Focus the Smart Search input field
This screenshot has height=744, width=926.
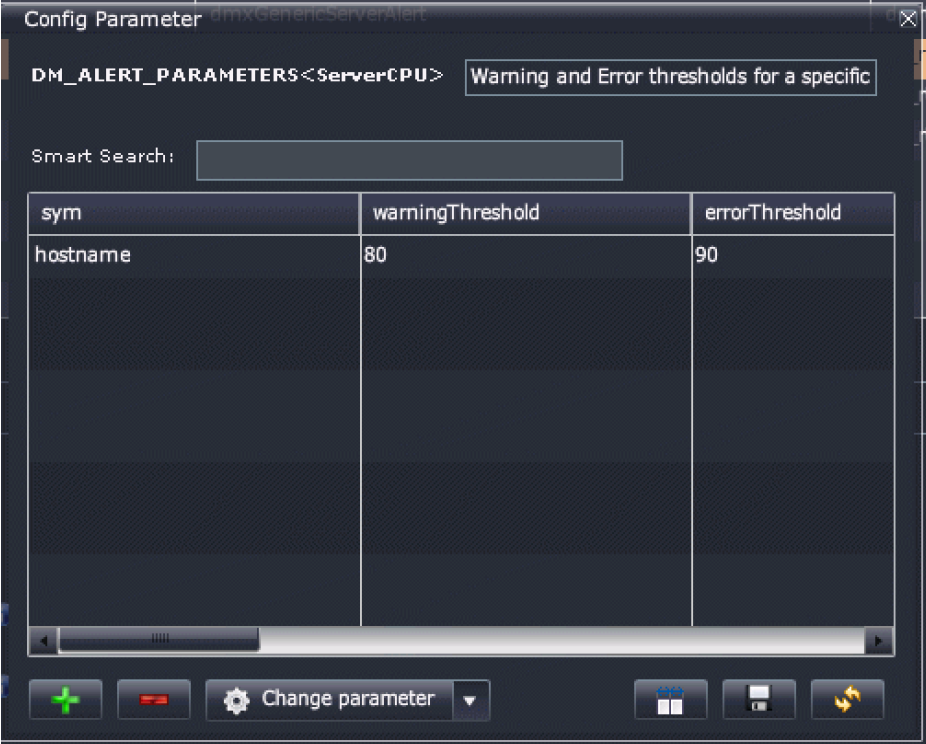tap(409, 160)
